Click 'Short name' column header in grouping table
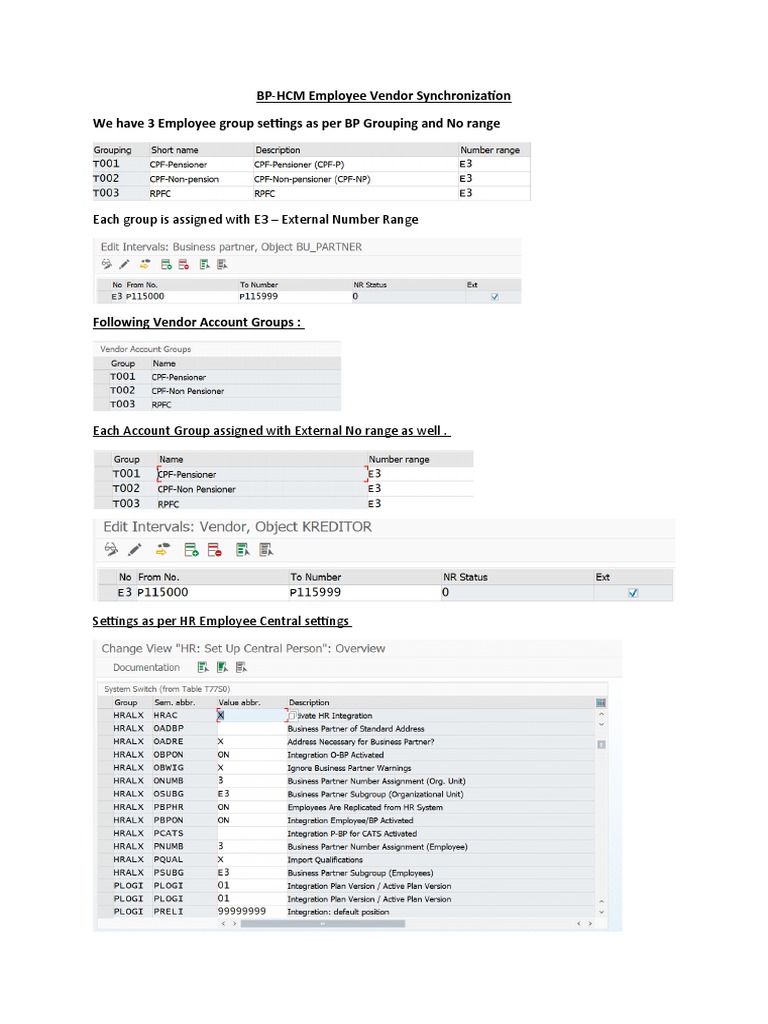This screenshot has height=1024, width=768. tap(174, 150)
